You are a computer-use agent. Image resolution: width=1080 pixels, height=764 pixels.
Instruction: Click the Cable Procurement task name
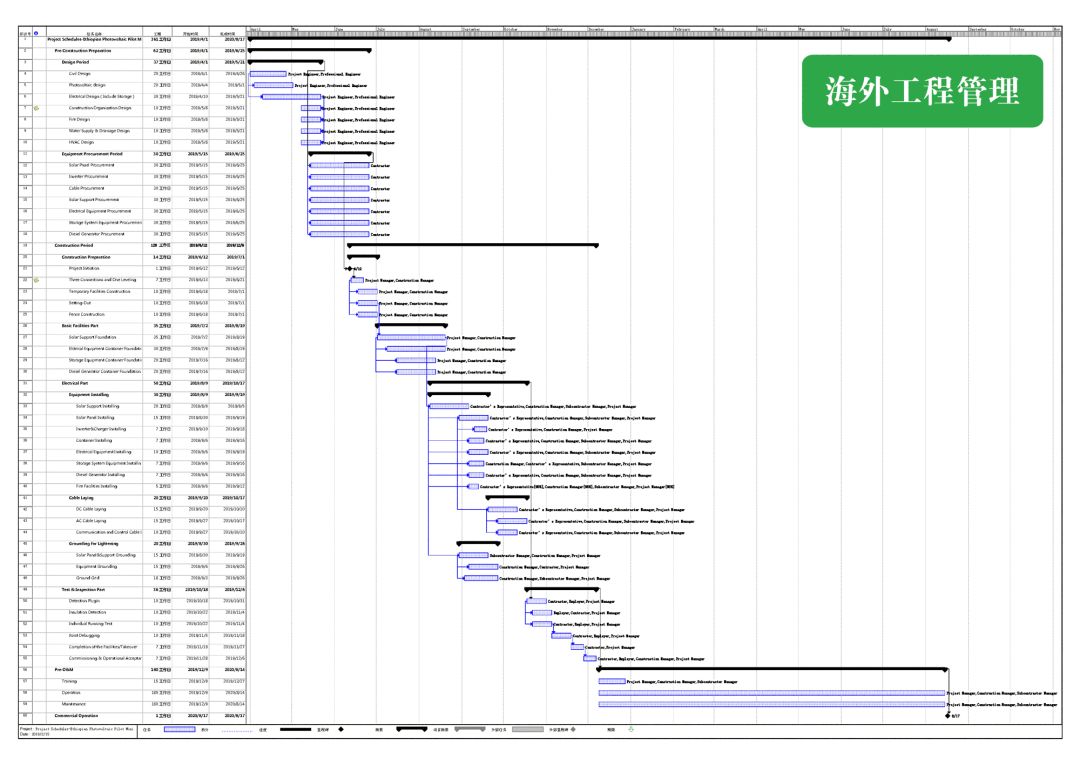[x=87, y=188]
